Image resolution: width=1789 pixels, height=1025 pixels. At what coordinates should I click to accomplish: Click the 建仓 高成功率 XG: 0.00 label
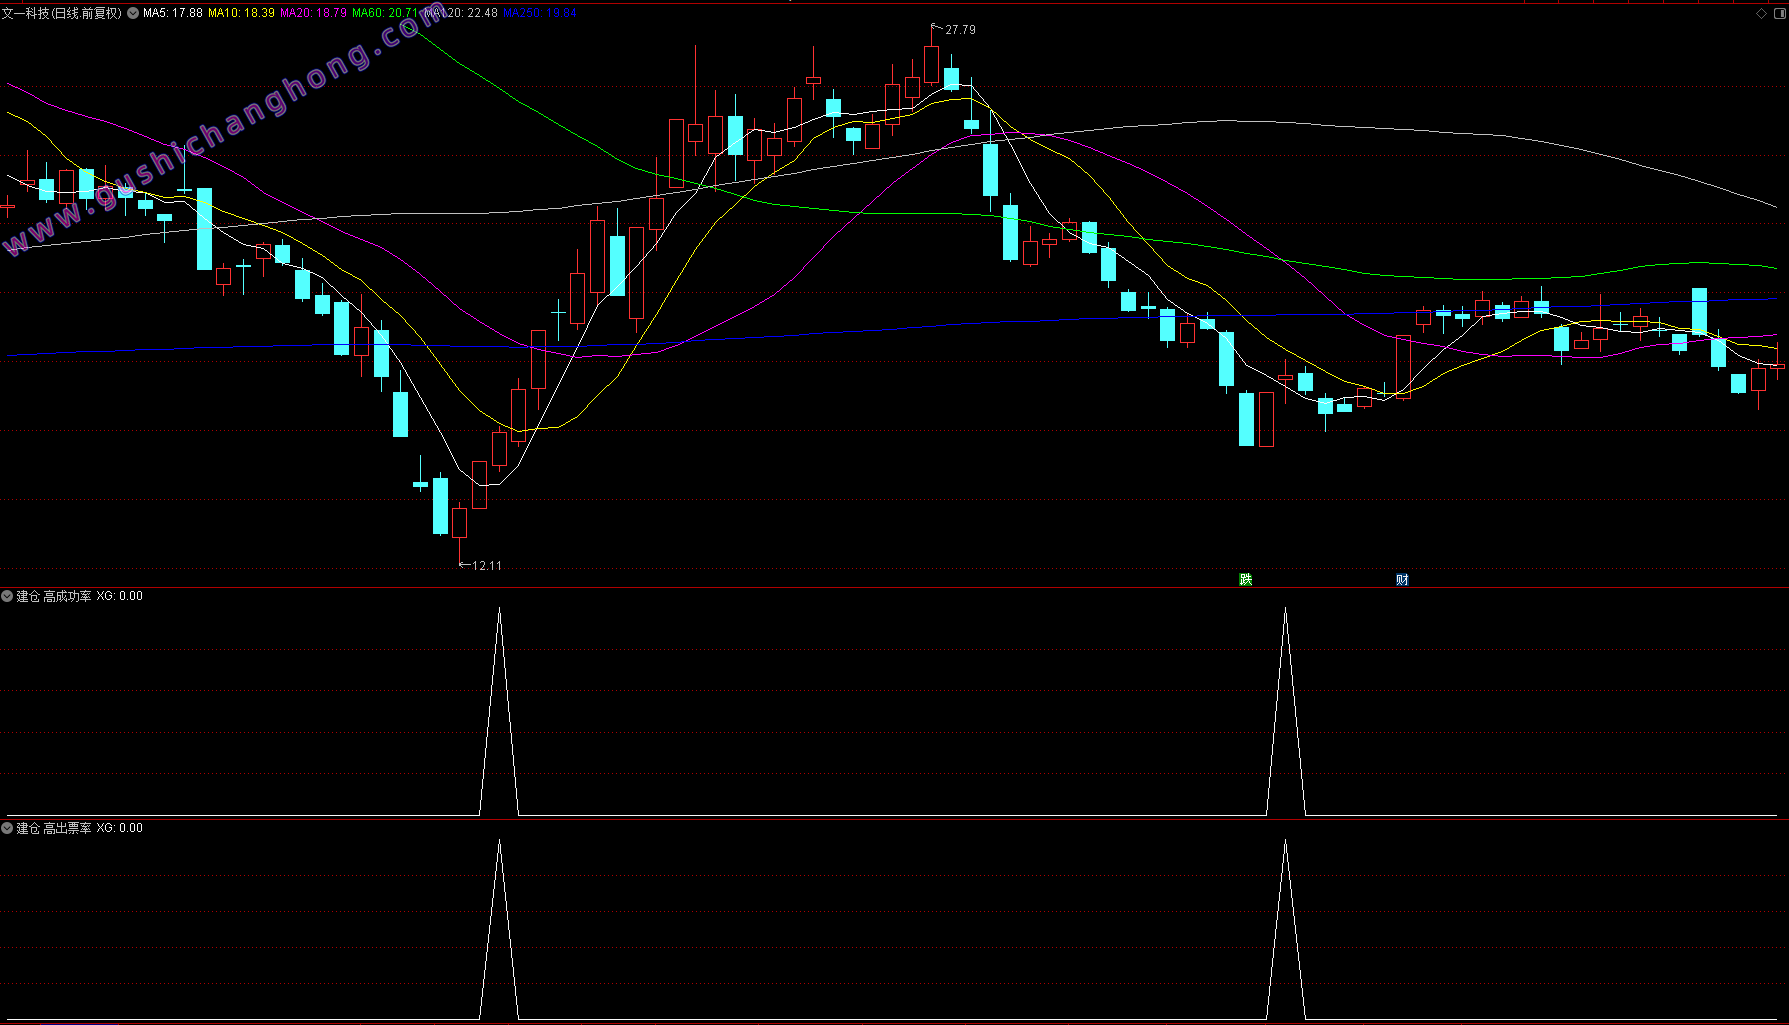point(80,596)
